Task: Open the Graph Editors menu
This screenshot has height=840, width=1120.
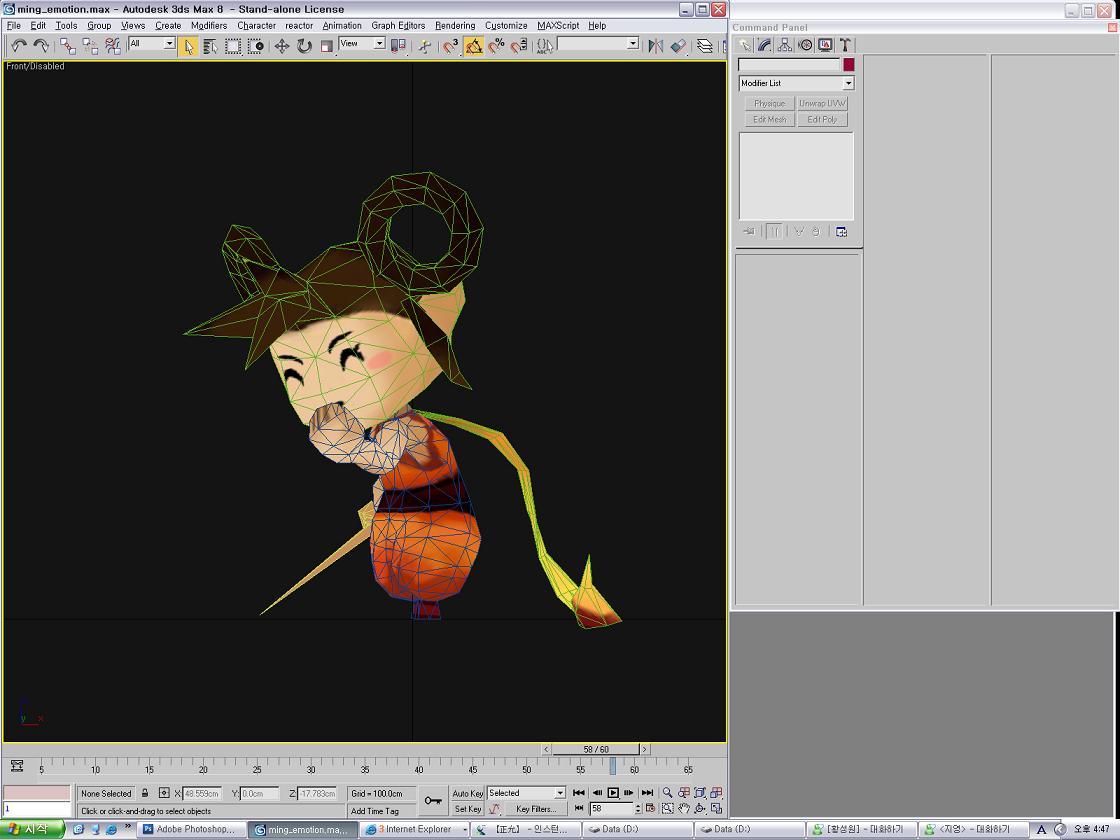Action: [398, 25]
